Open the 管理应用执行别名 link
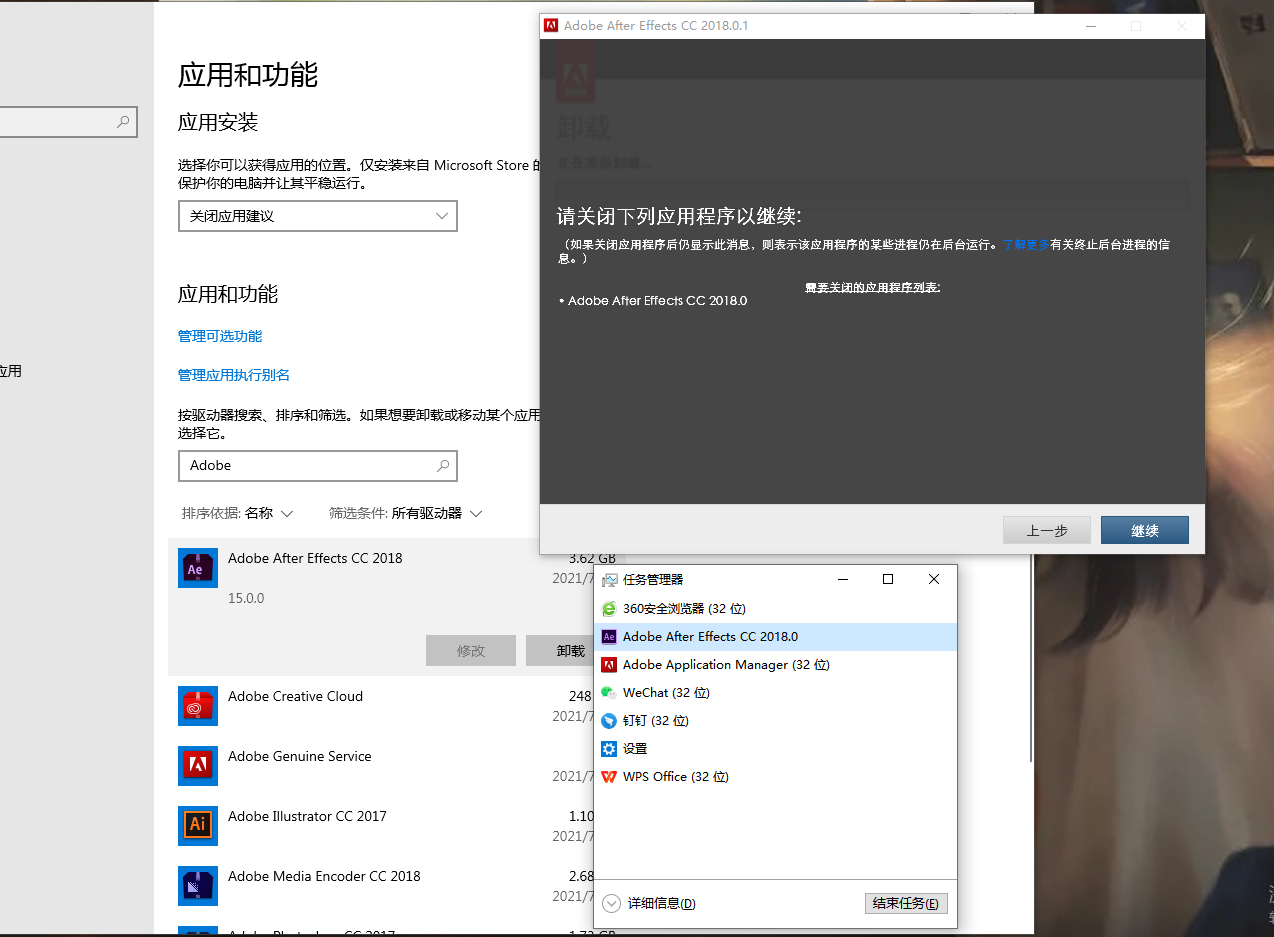This screenshot has width=1274, height=937. 234,375
